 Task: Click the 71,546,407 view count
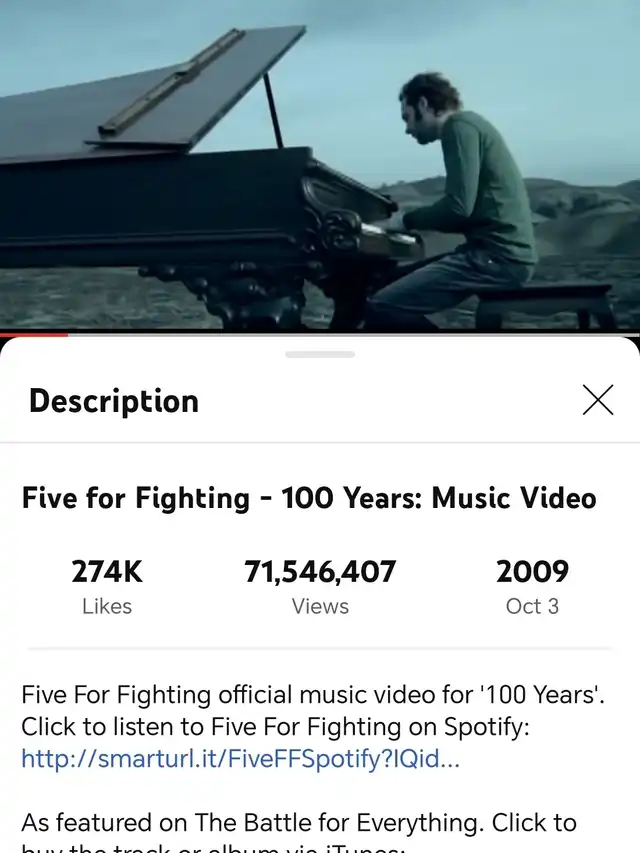coord(320,572)
